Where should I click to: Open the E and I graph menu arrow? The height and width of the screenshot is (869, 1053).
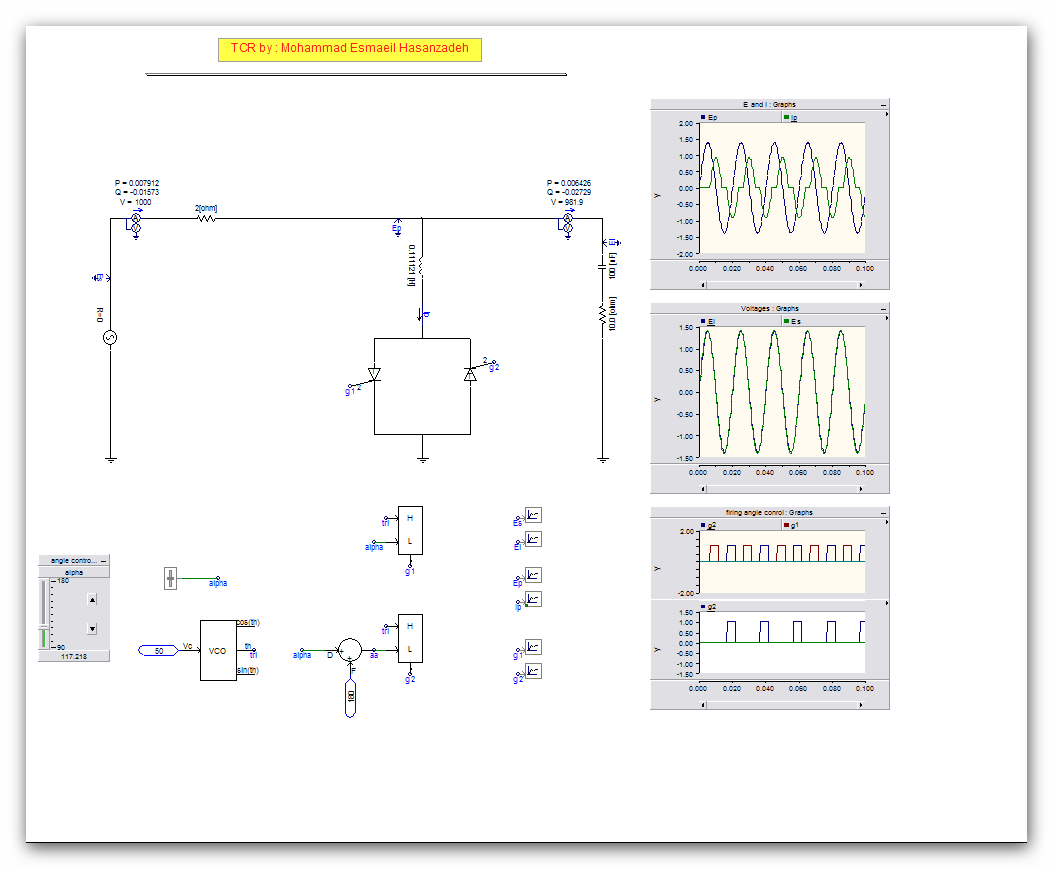[x=886, y=115]
